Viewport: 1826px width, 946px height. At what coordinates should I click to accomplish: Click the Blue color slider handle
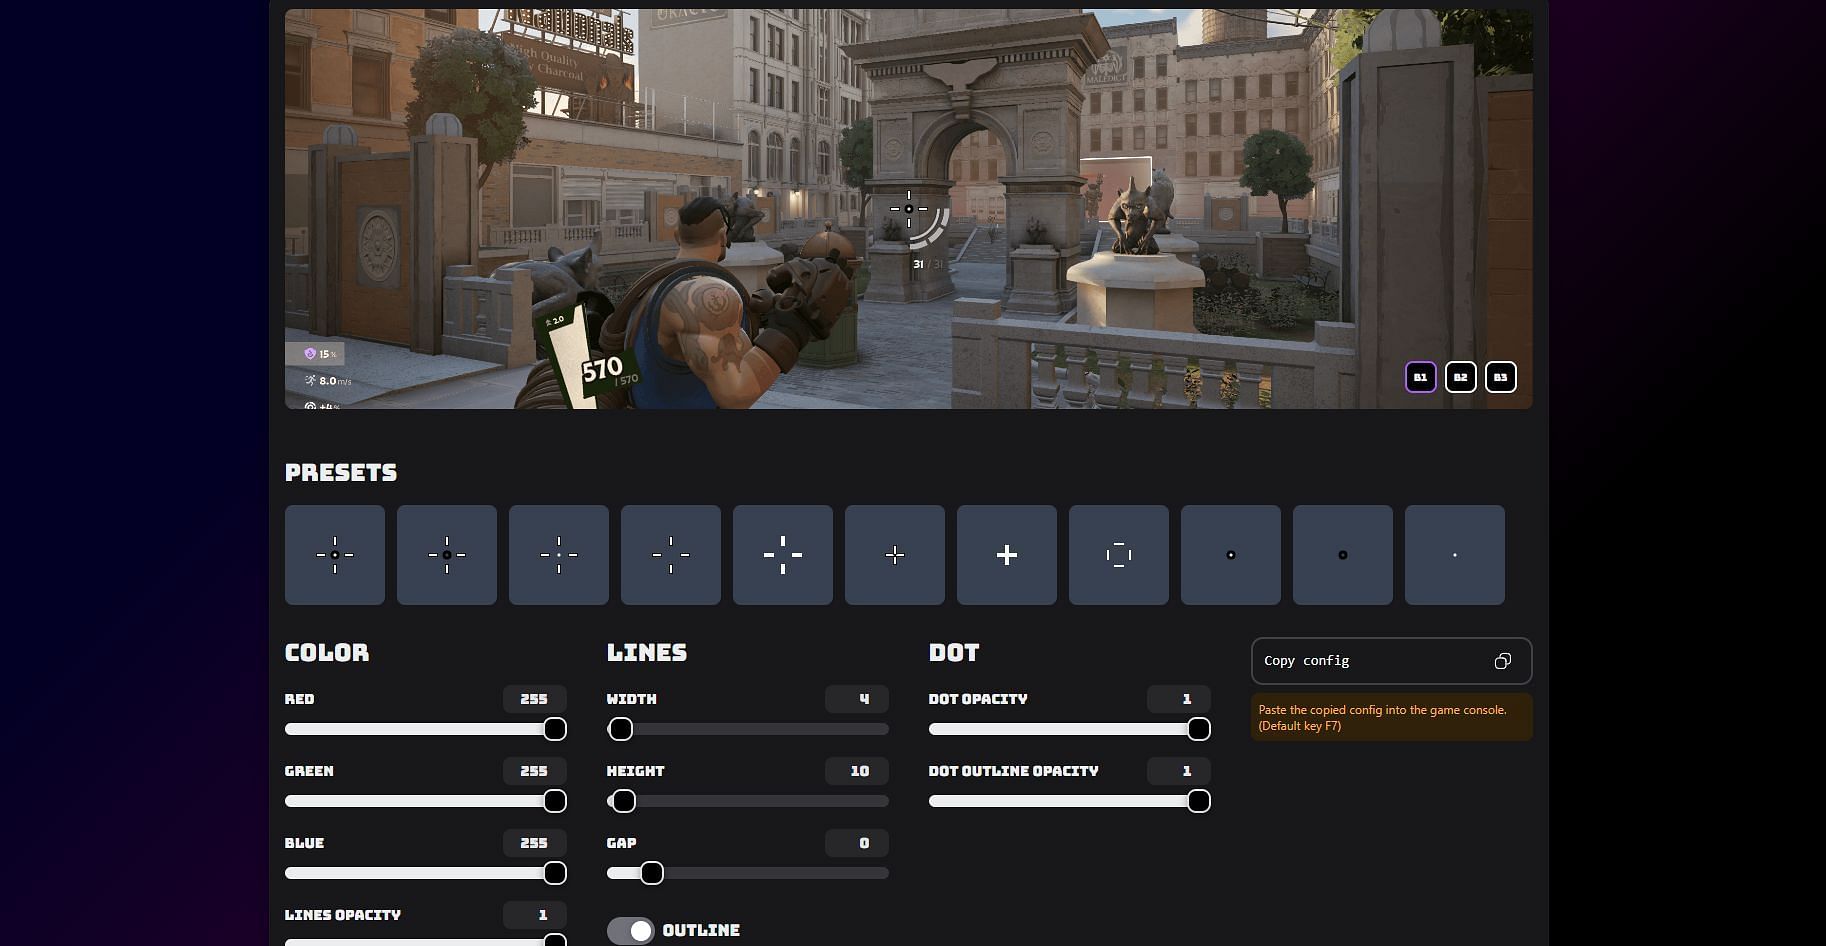click(x=555, y=873)
